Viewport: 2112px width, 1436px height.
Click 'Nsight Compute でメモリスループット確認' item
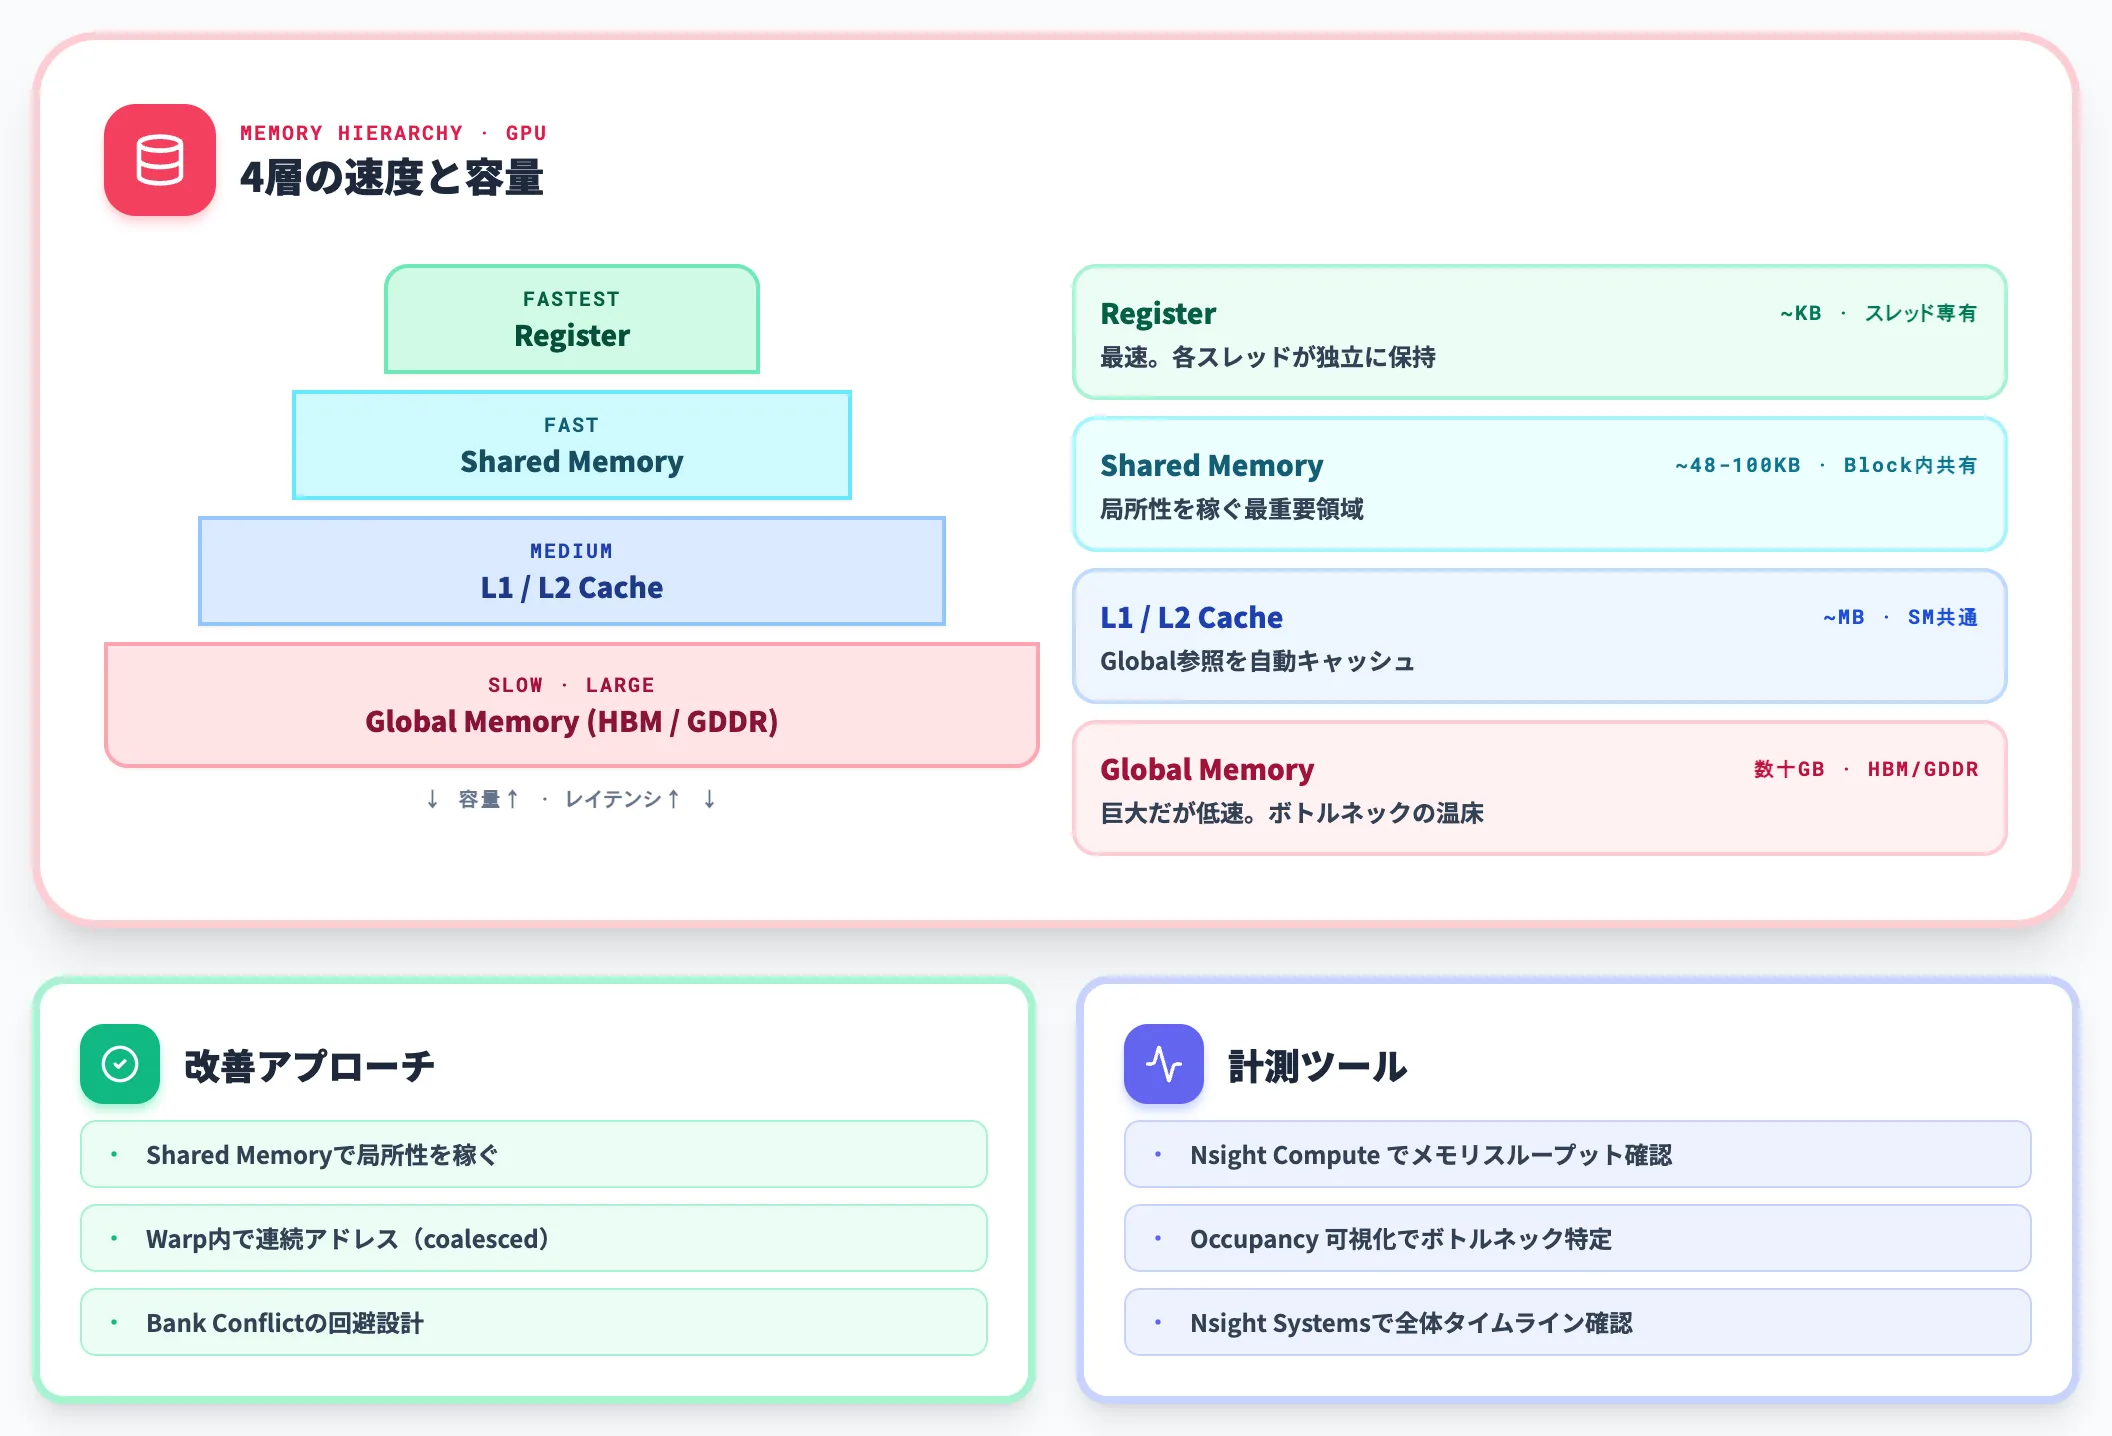pyautogui.click(x=1578, y=1154)
